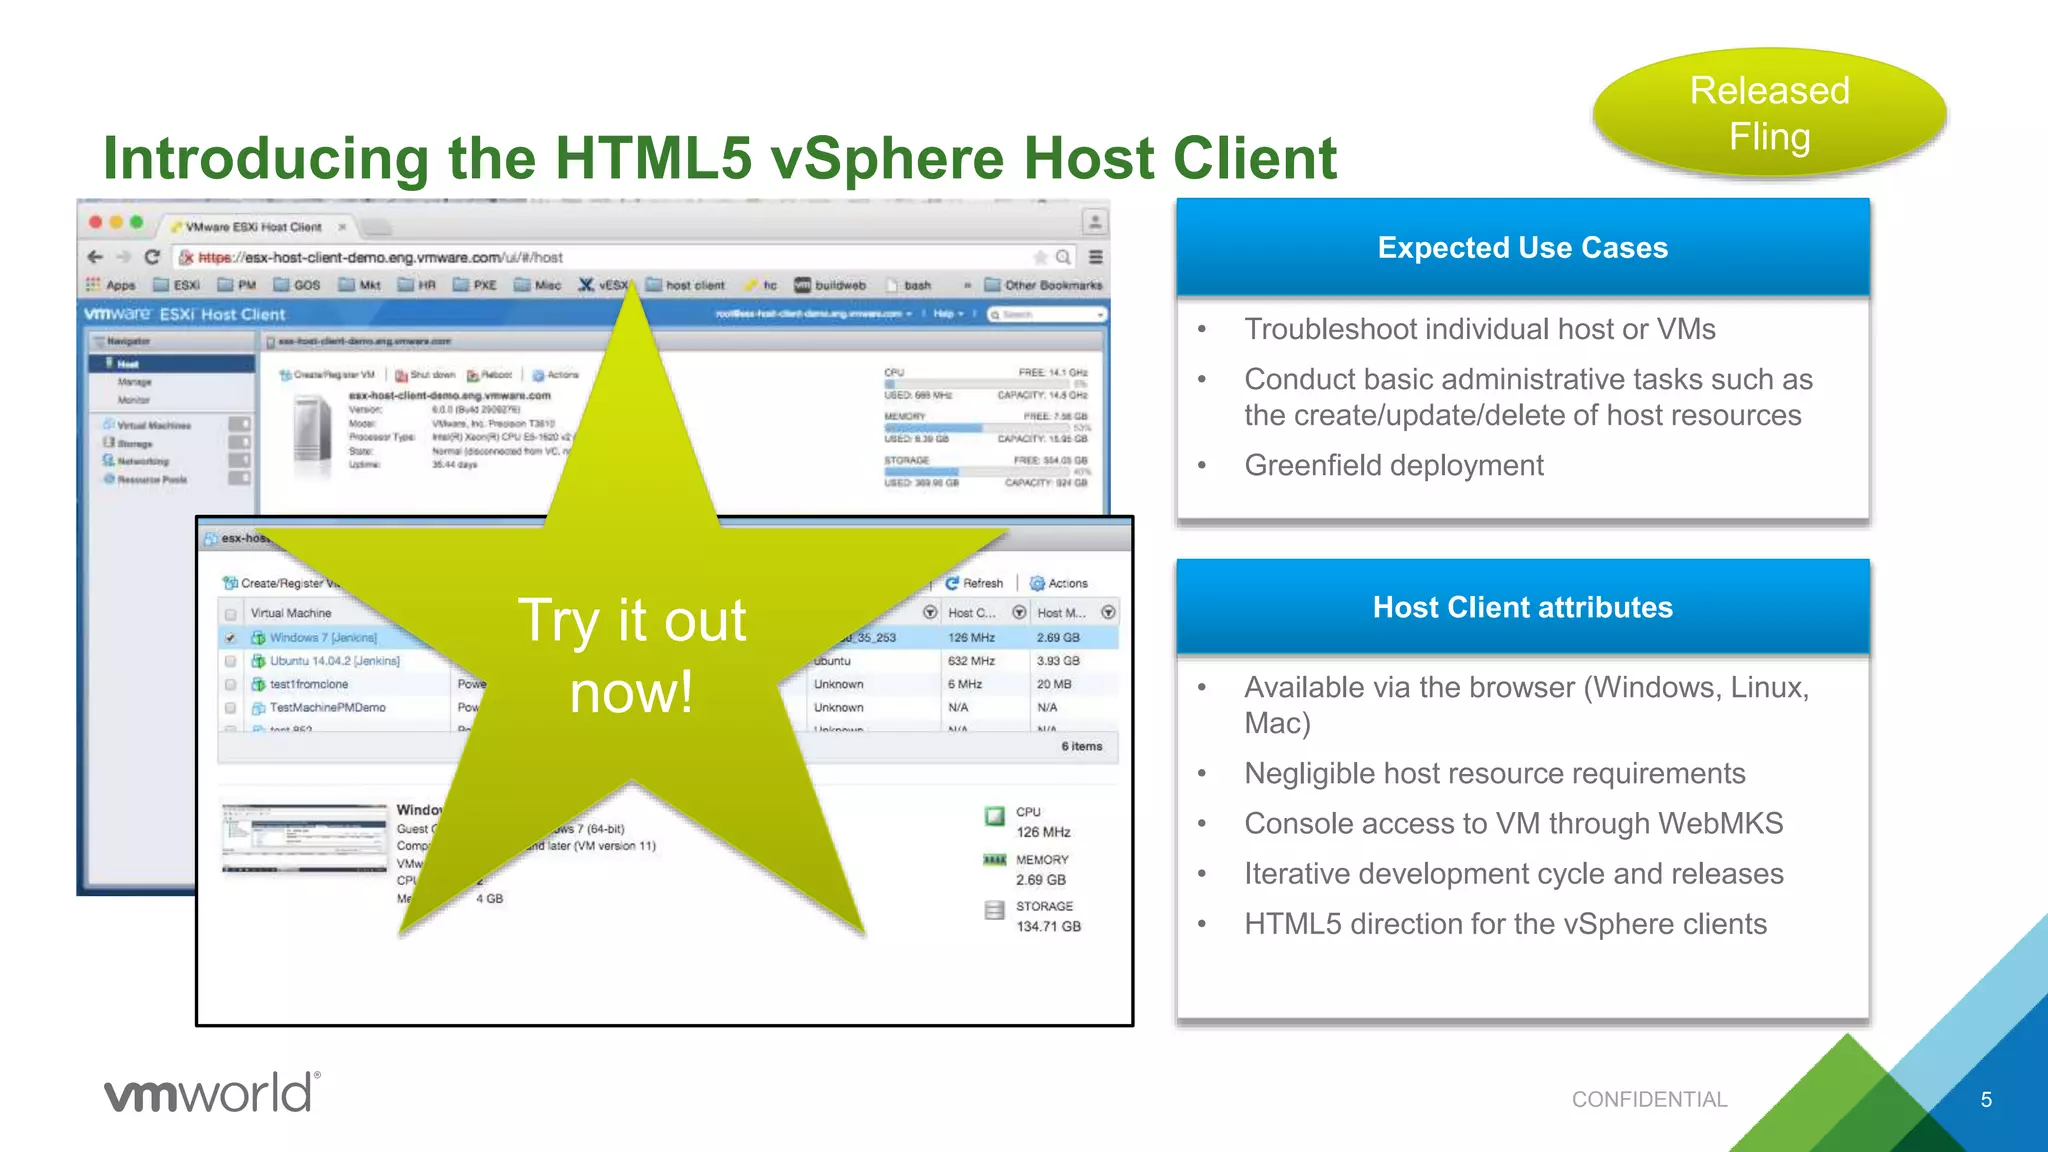Bookmark the page with the star icon
Image resolution: width=2048 pixels, height=1152 pixels.
(x=1041, y=257)
